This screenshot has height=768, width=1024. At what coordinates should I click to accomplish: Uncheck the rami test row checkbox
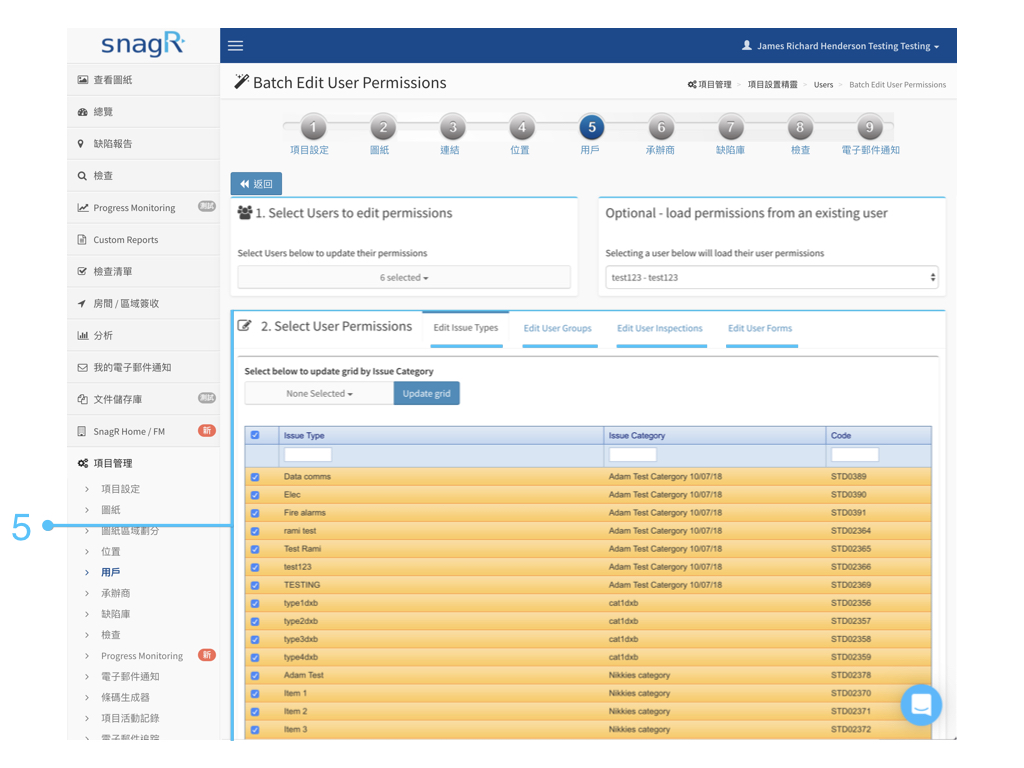255,532
